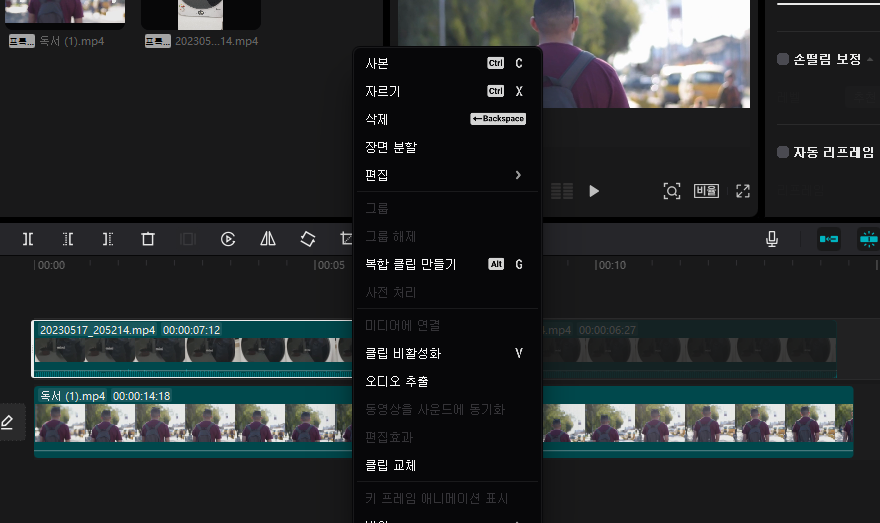Screen dimensions: 880x523
Task: Select the 20230517_205214.mp4 timeline clip
Action: 192,348
